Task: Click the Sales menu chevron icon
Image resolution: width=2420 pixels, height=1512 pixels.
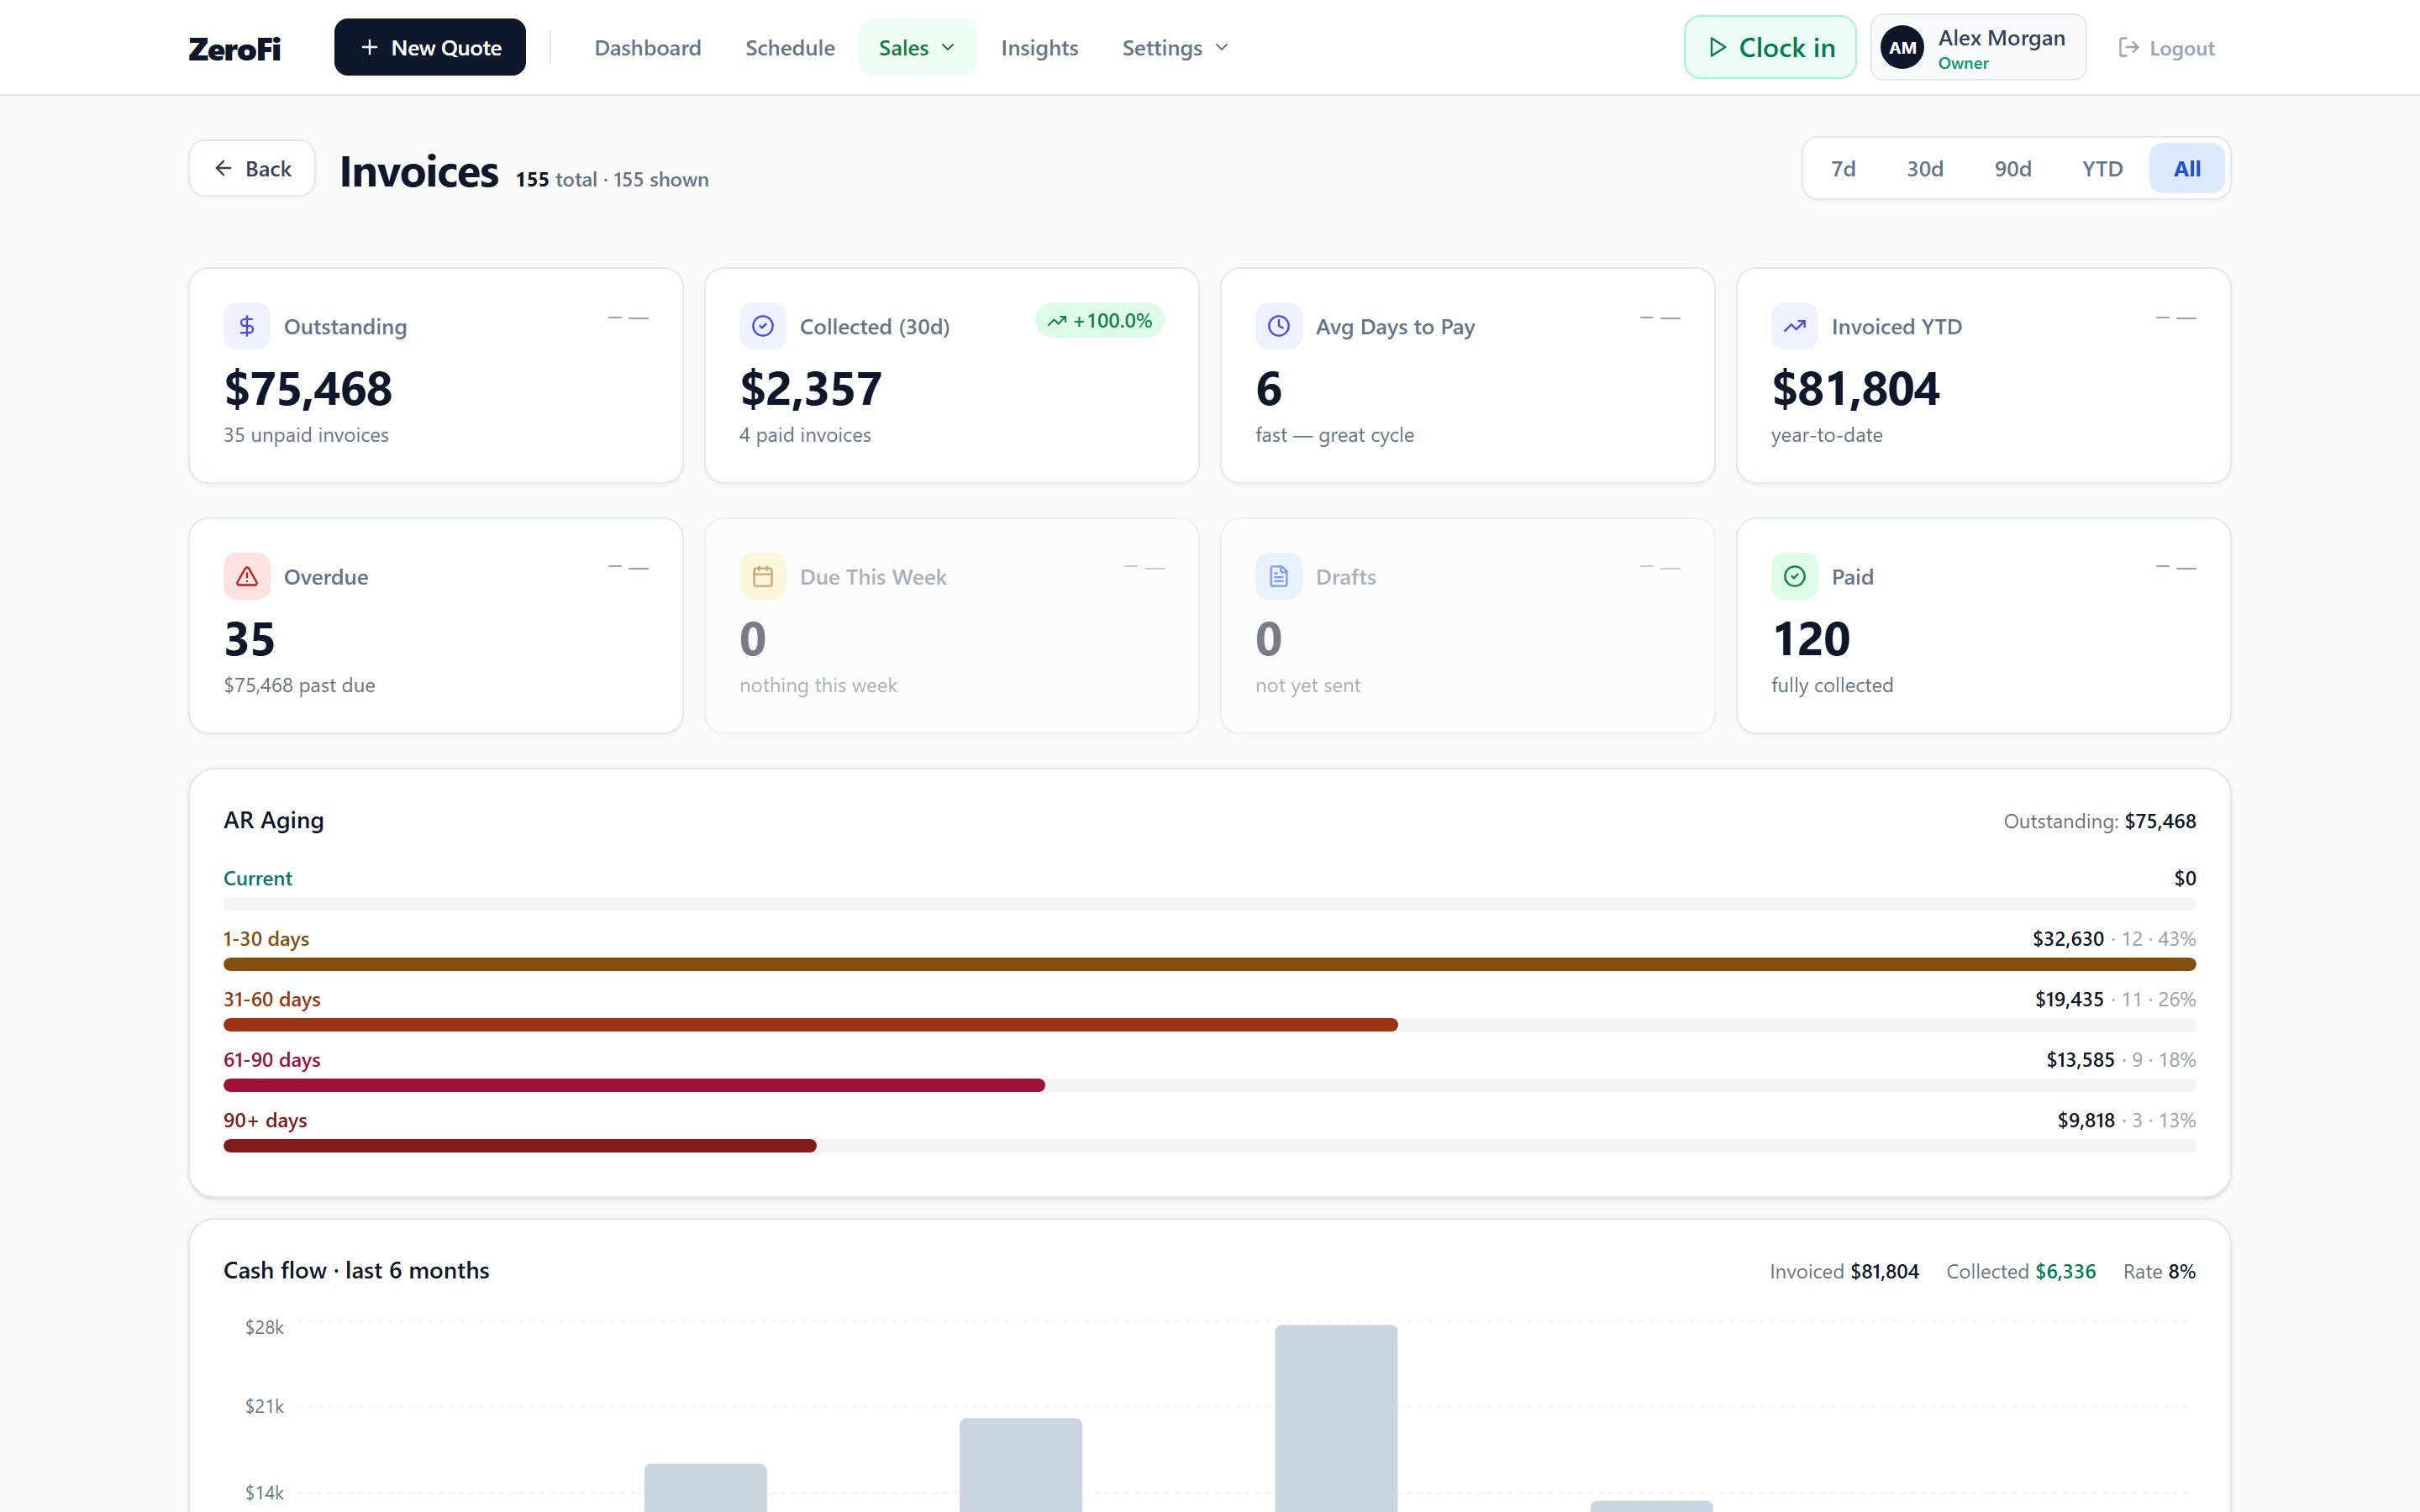Action: coord(948,48)
